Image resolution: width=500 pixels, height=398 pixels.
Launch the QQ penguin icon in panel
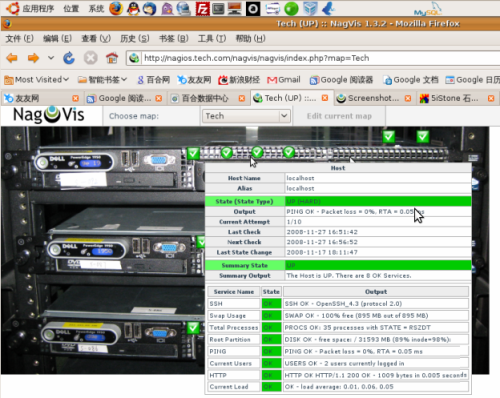click(x=133, y=8)
